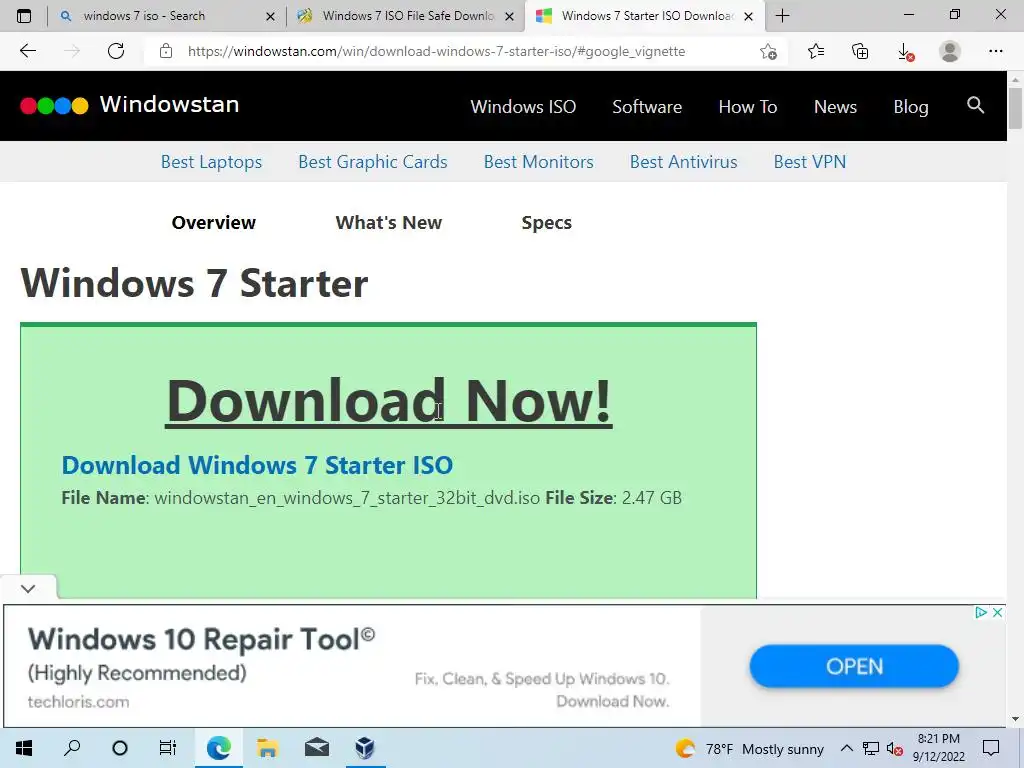1024x768 pixels.
Task: Open the Mail app on taskbar
Action: [x=317, y=748]
